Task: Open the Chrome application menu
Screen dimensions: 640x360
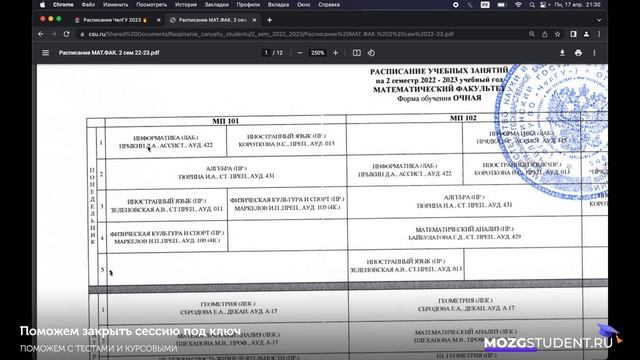Action: [x=63, y=5]
